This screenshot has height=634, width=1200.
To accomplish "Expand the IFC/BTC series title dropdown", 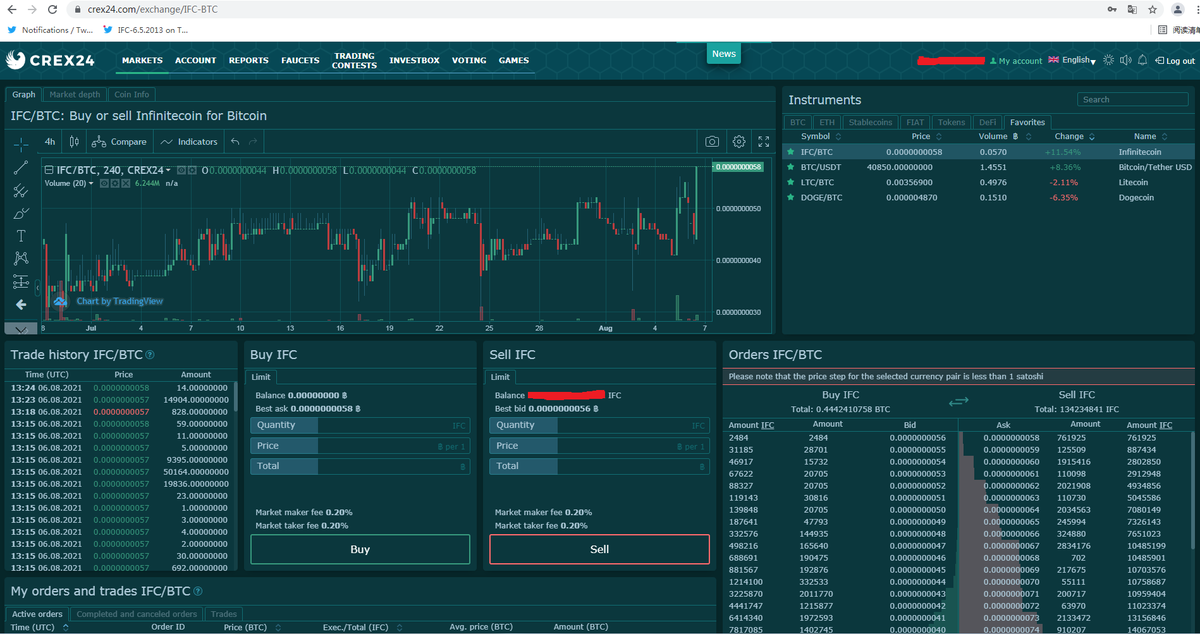I will [x=168, y=170].
